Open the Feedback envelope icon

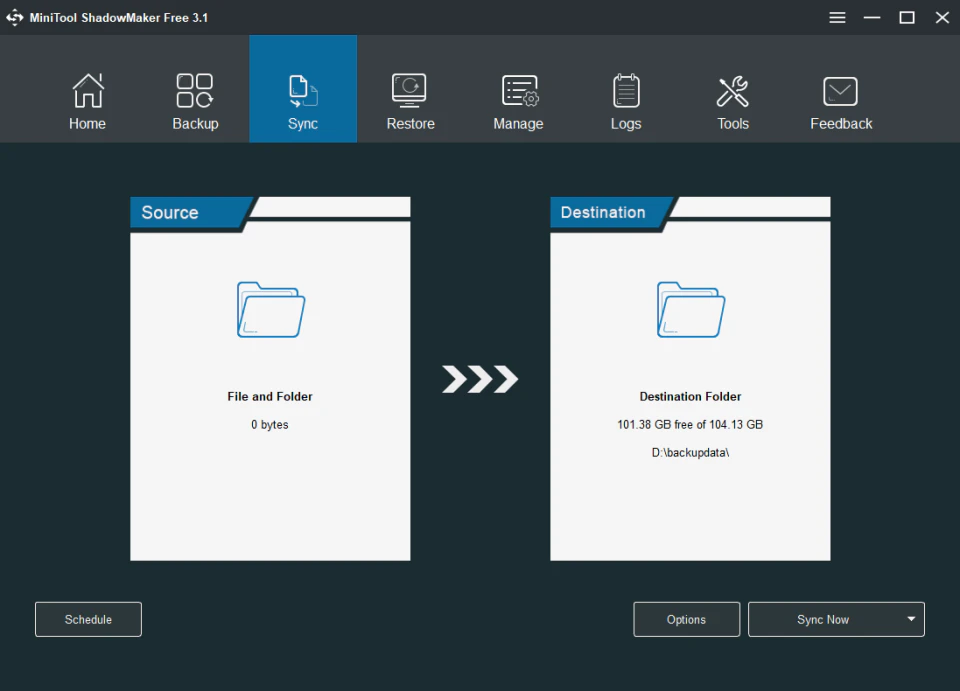coord(841,89)
